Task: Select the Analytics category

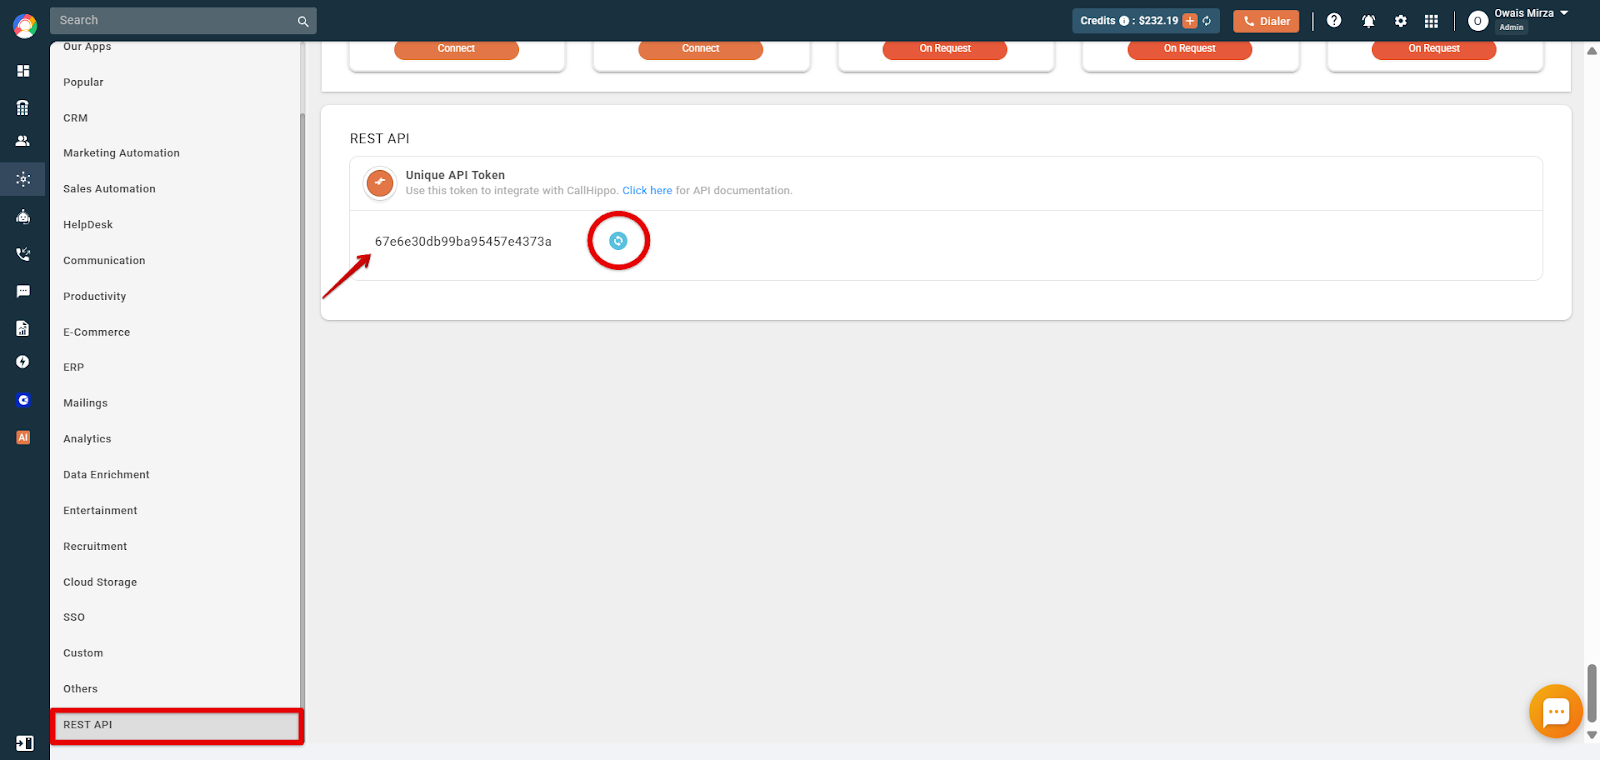Action: [x=87, y=439]
